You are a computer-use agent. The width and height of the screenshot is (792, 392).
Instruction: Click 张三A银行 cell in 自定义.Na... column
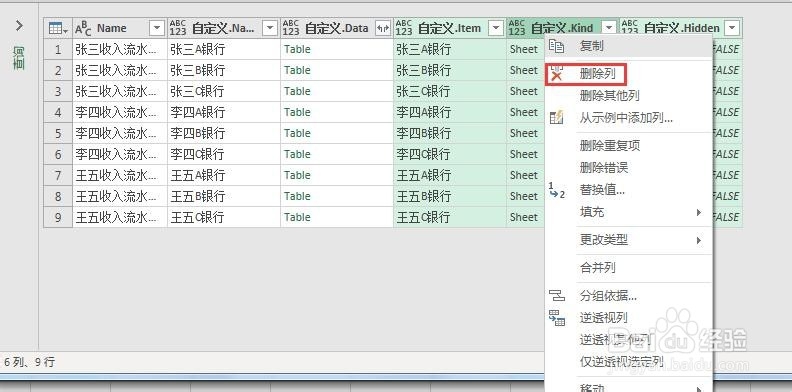click(224, 50)
